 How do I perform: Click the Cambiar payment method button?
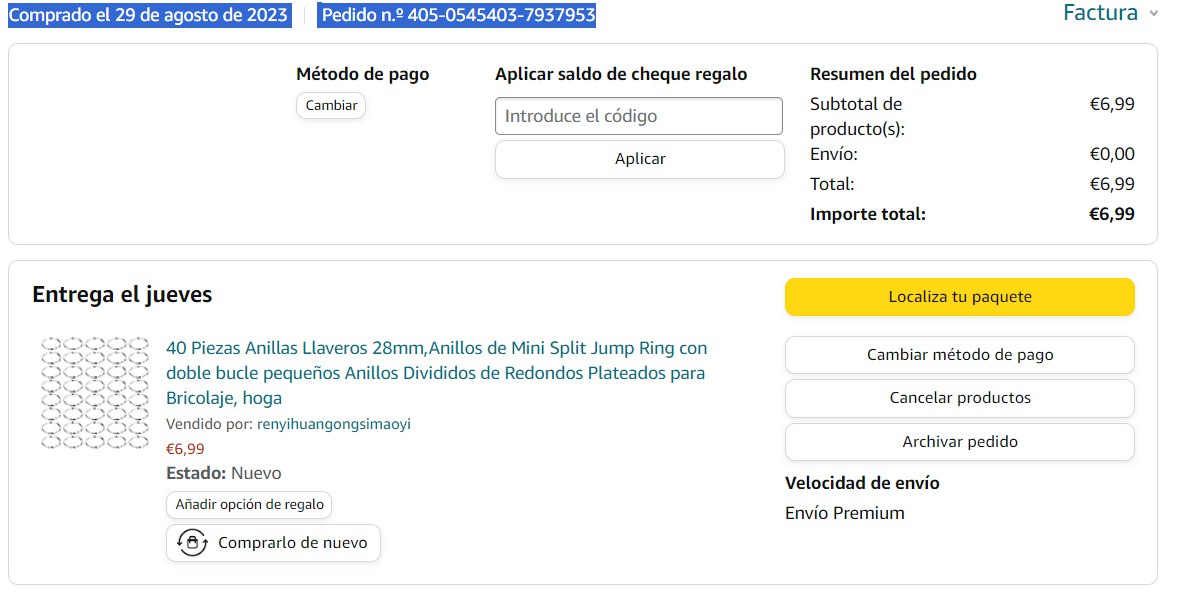pyautogui.click(x=331, y=105)
